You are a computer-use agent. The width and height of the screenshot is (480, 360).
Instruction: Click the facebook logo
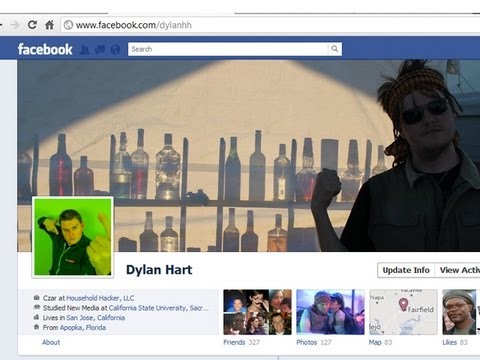click(x=45, y=49)
